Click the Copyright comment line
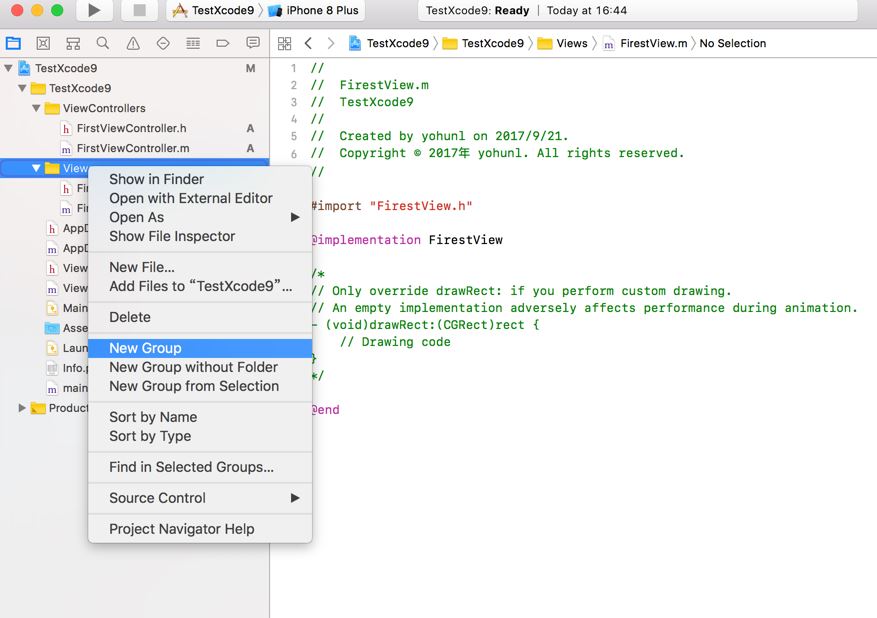877x618 pixels. (x=497, y=153)
